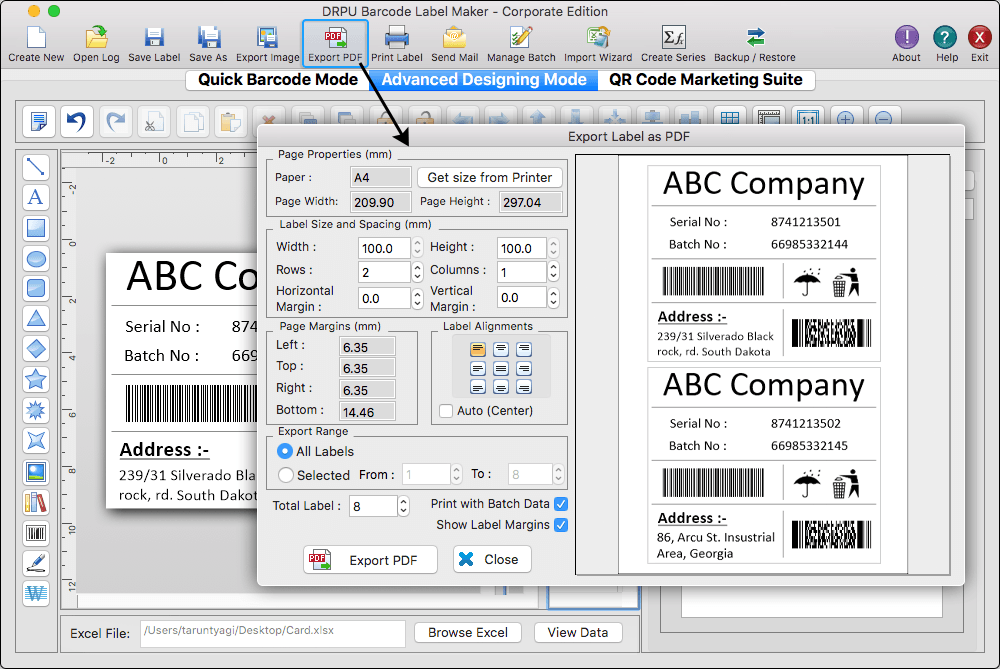Select center-middle label alignment option

[501, 368]
